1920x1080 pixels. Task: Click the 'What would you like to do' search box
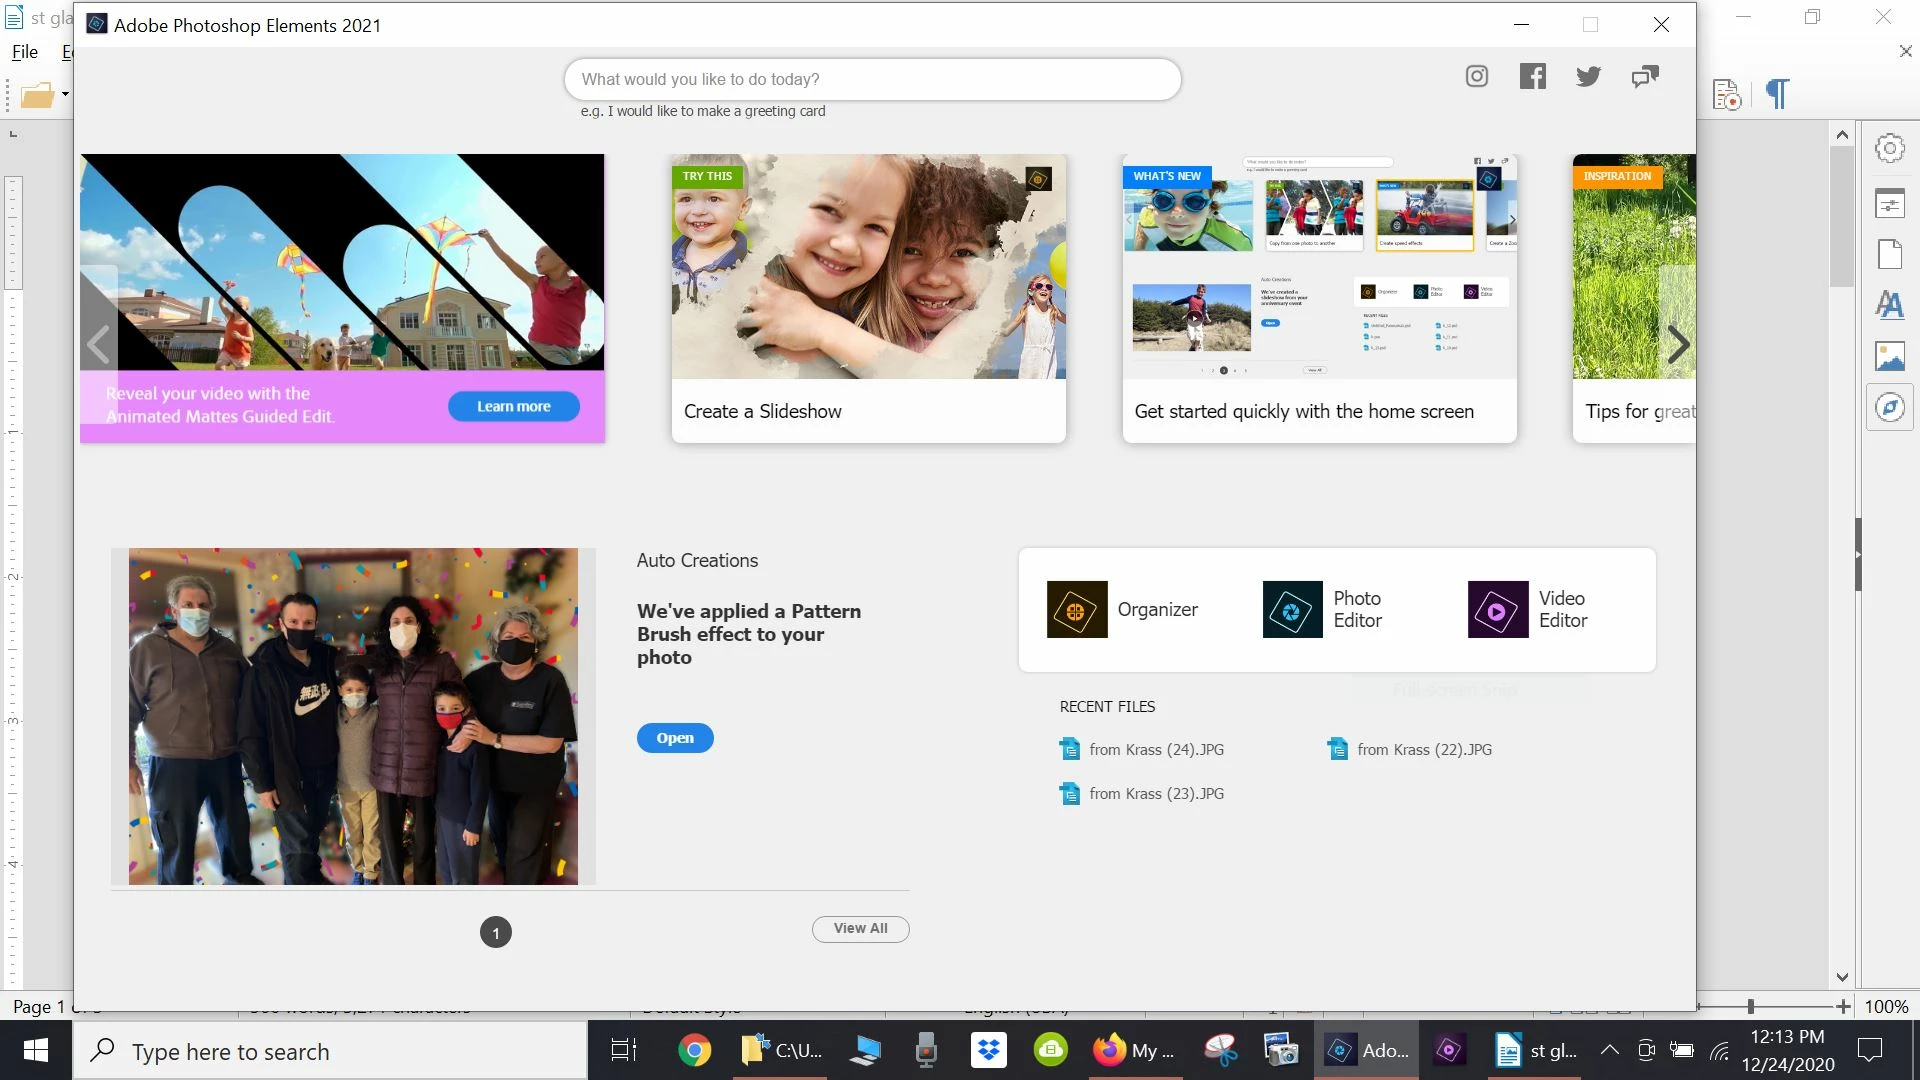click(x=872, y=79)
